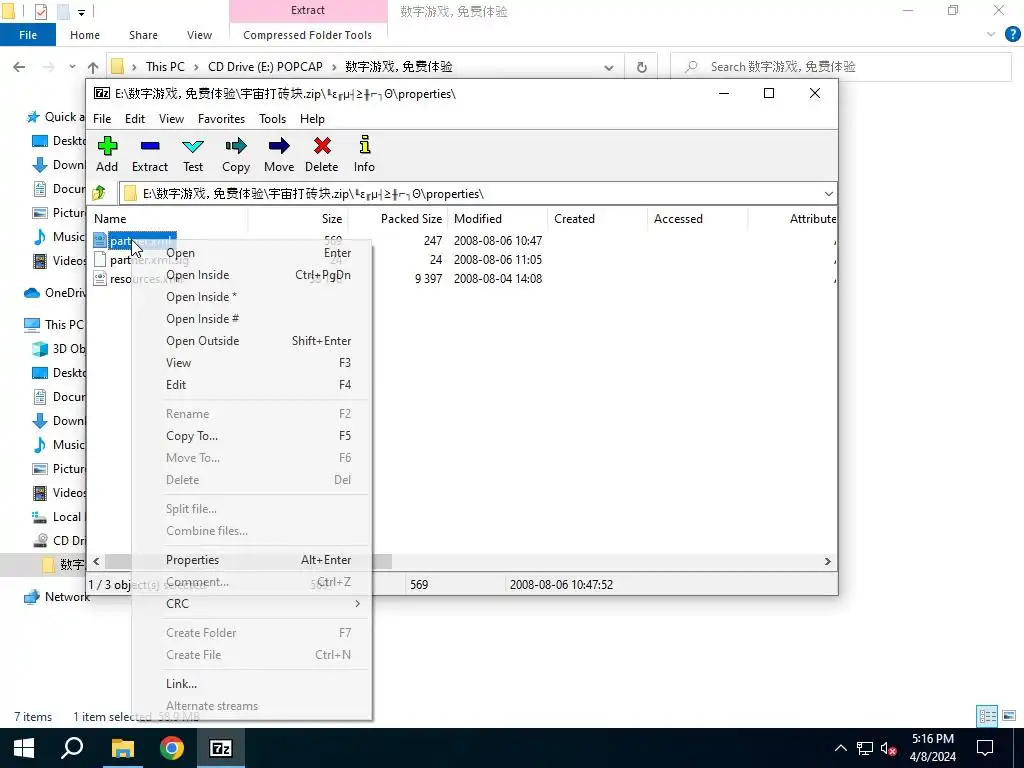Open taskbar search magnifier

point(72,748)
